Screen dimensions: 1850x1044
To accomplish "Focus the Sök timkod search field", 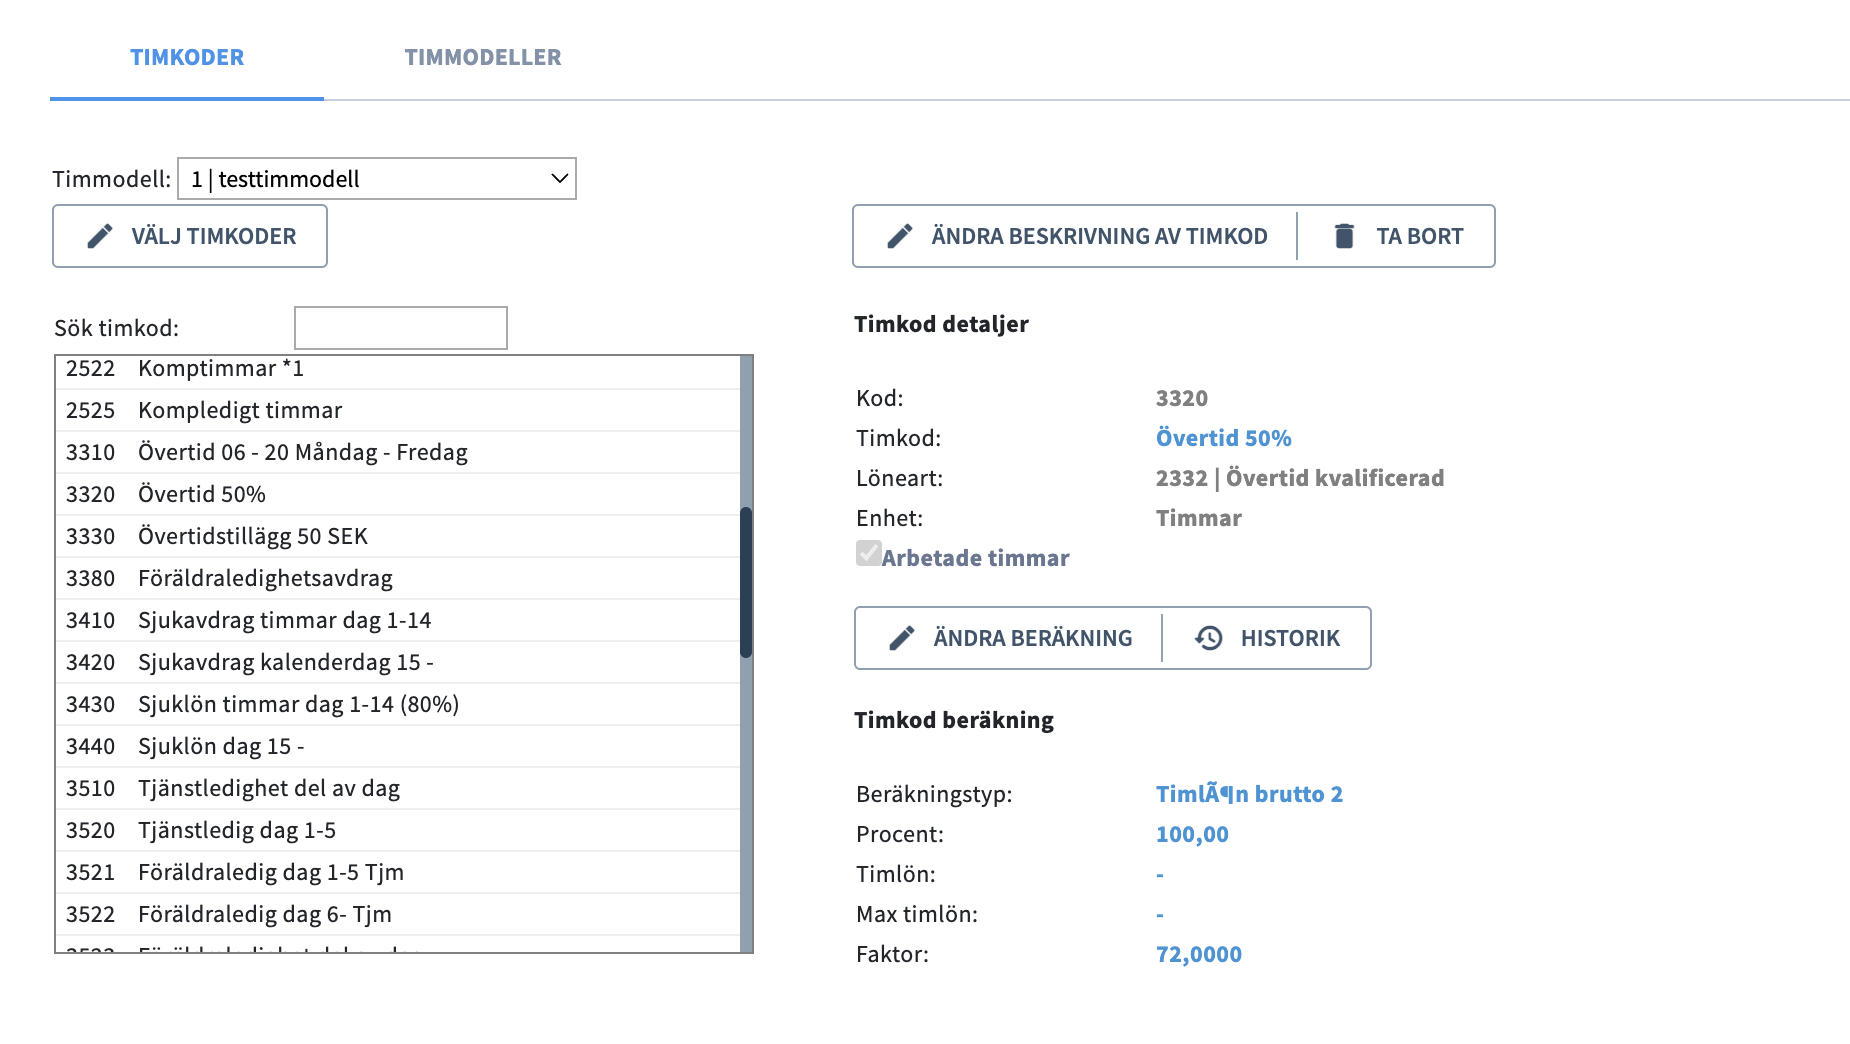I will pos(401,328).
